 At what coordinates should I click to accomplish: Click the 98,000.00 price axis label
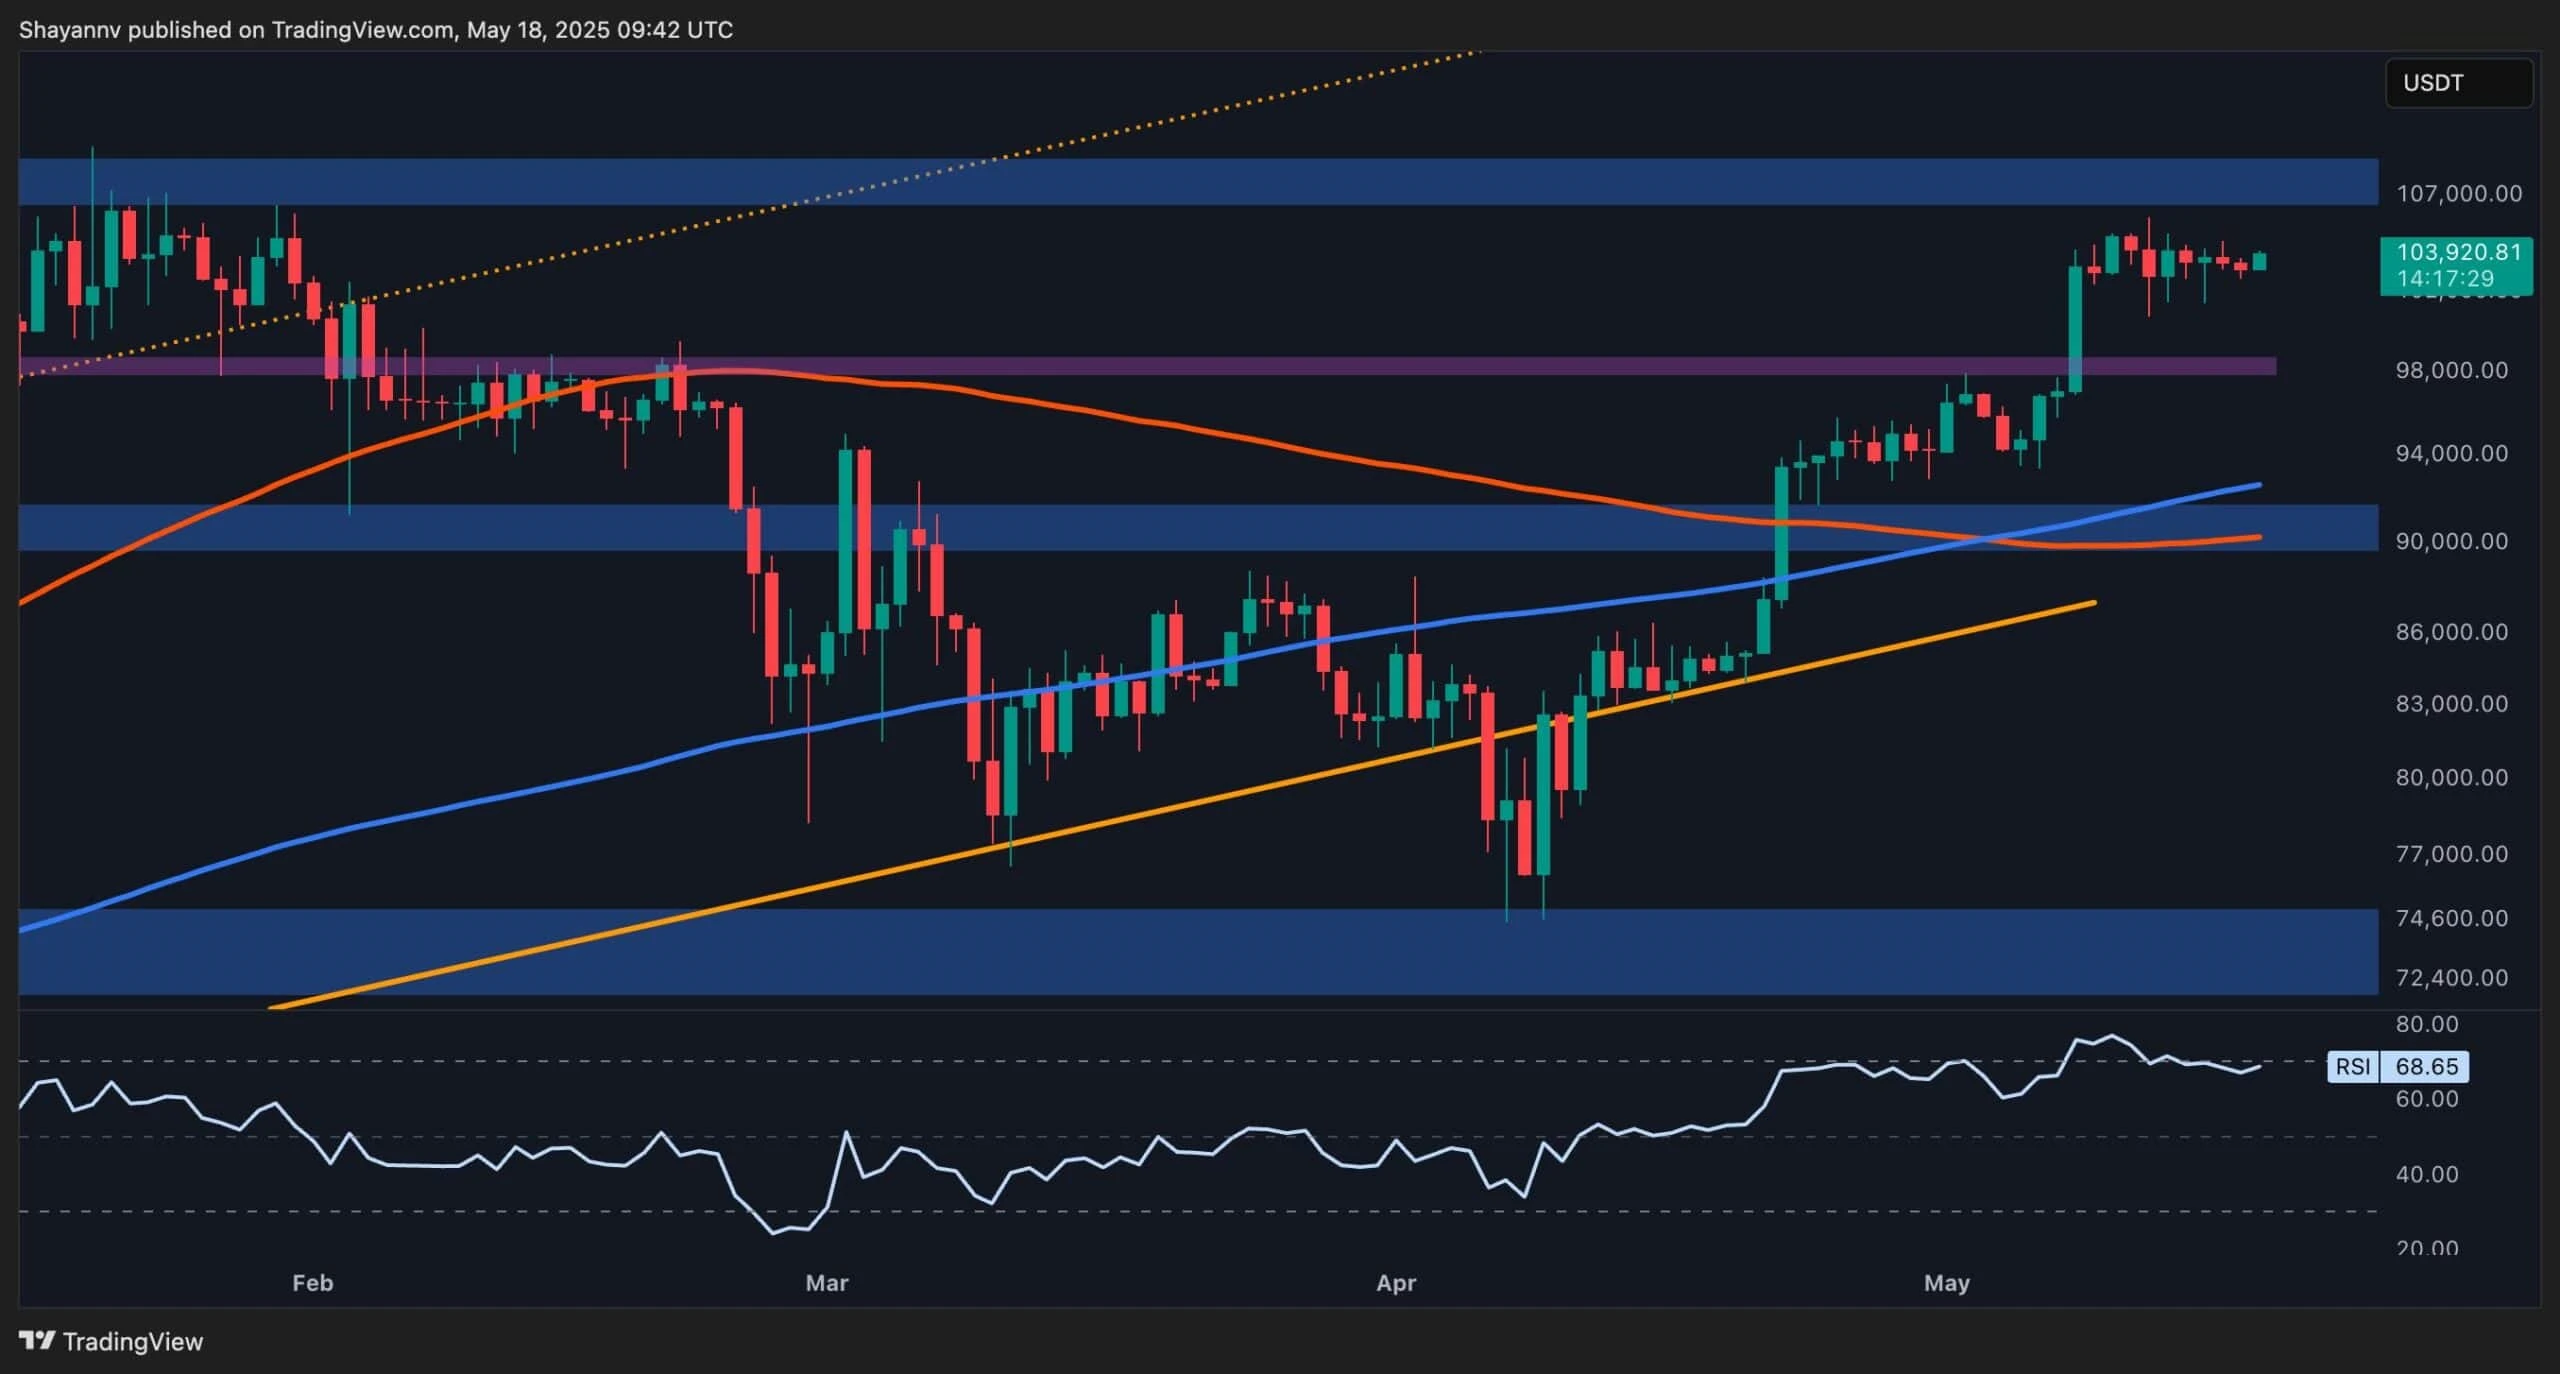2451,370
